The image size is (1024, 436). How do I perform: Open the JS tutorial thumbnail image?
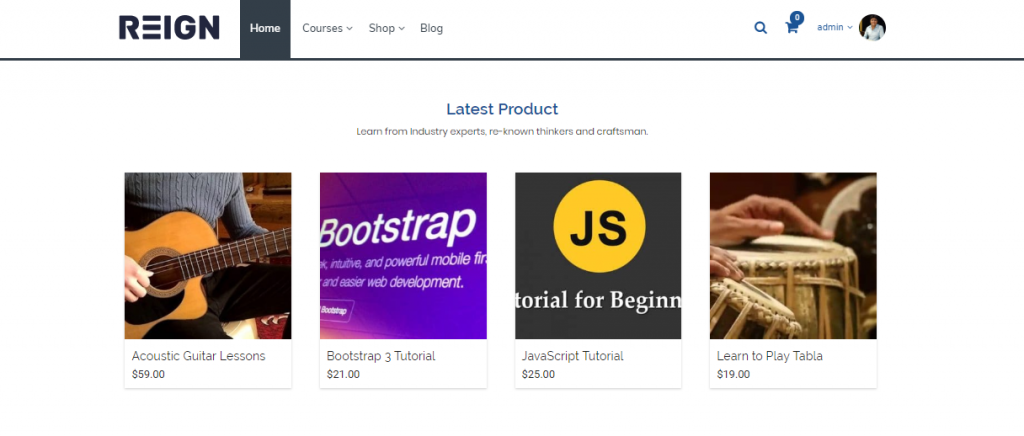click(598, 256)
